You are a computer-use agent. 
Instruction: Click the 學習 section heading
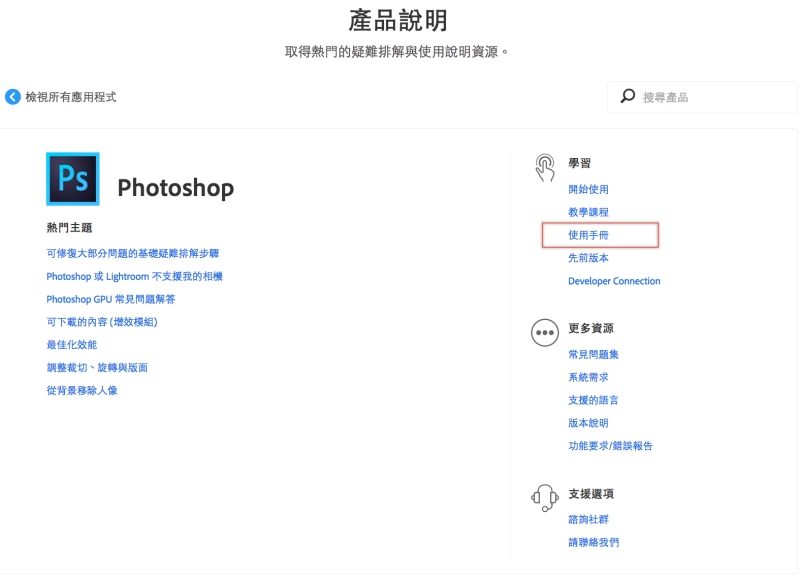580,163
